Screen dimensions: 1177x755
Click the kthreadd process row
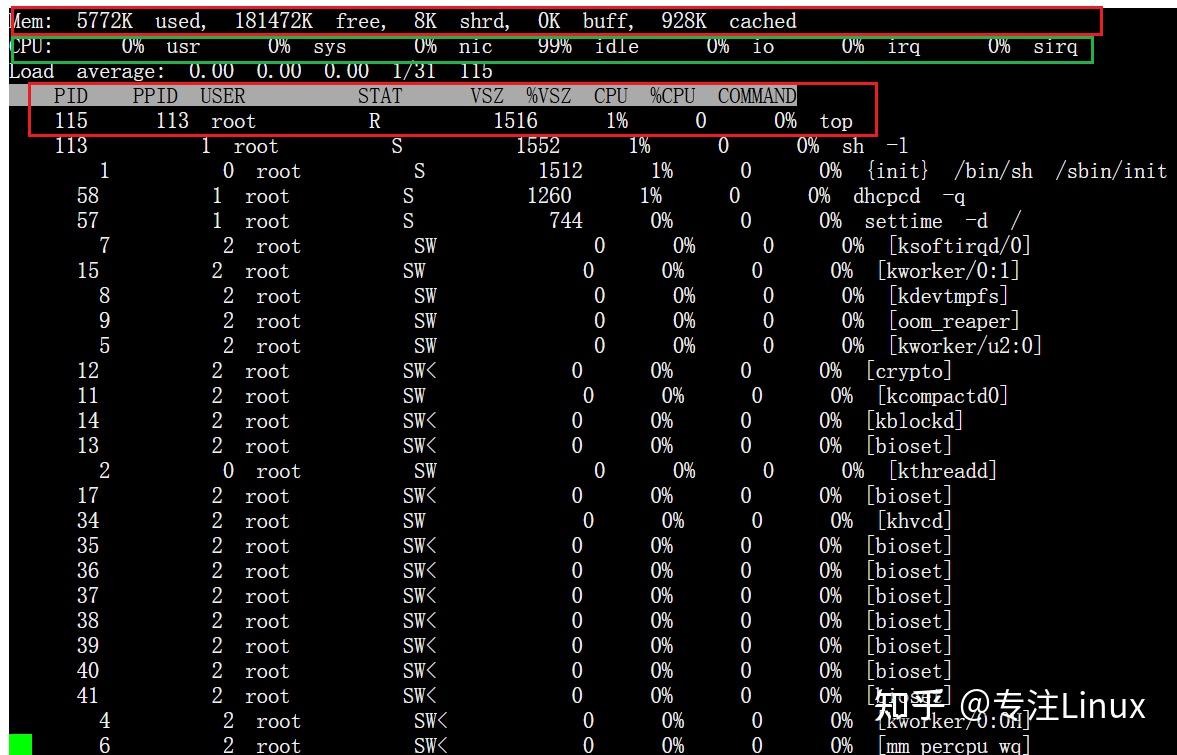440,471
